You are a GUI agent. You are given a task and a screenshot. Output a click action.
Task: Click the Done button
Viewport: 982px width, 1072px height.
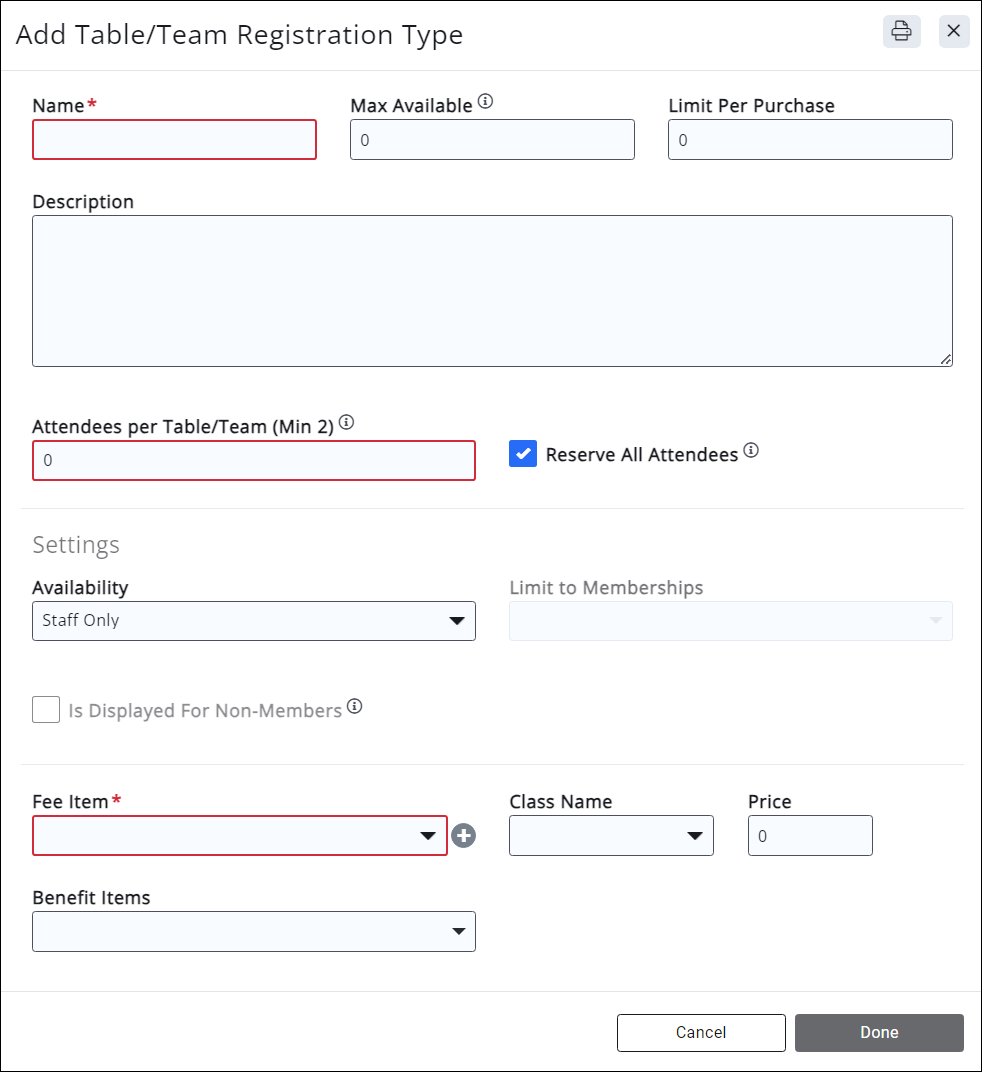[x=879, y=1033]
